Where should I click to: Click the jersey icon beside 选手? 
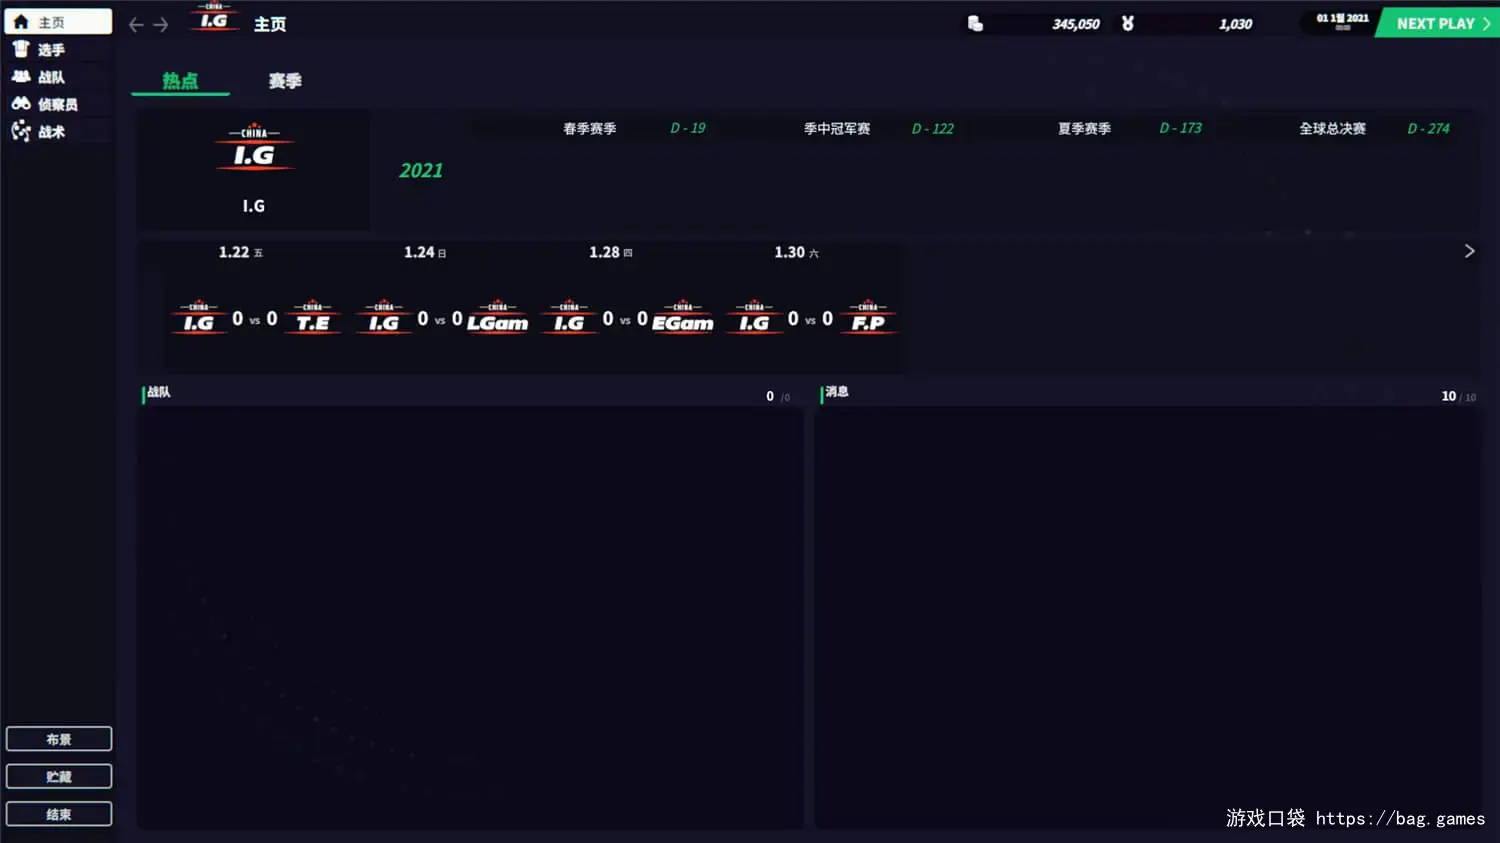(x=21, y=49)
